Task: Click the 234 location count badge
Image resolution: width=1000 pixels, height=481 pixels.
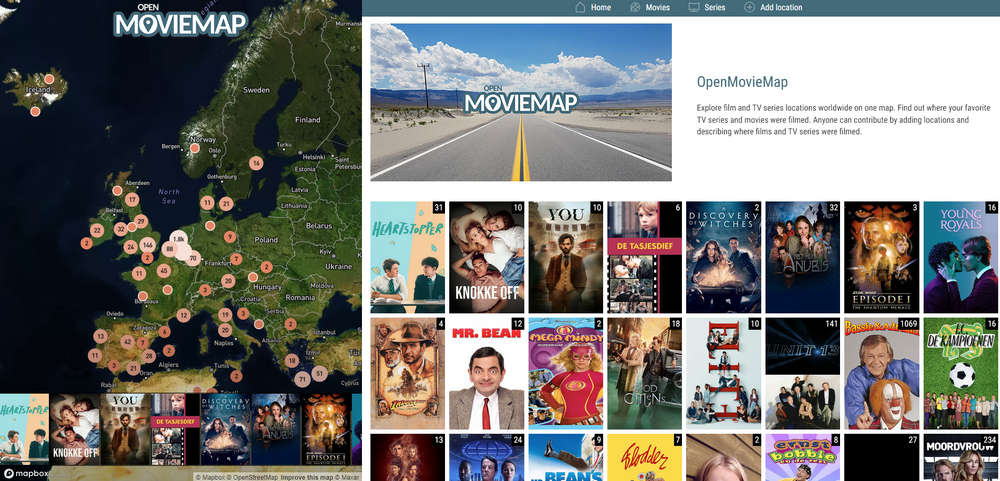Action: click(x=989, y=440)
